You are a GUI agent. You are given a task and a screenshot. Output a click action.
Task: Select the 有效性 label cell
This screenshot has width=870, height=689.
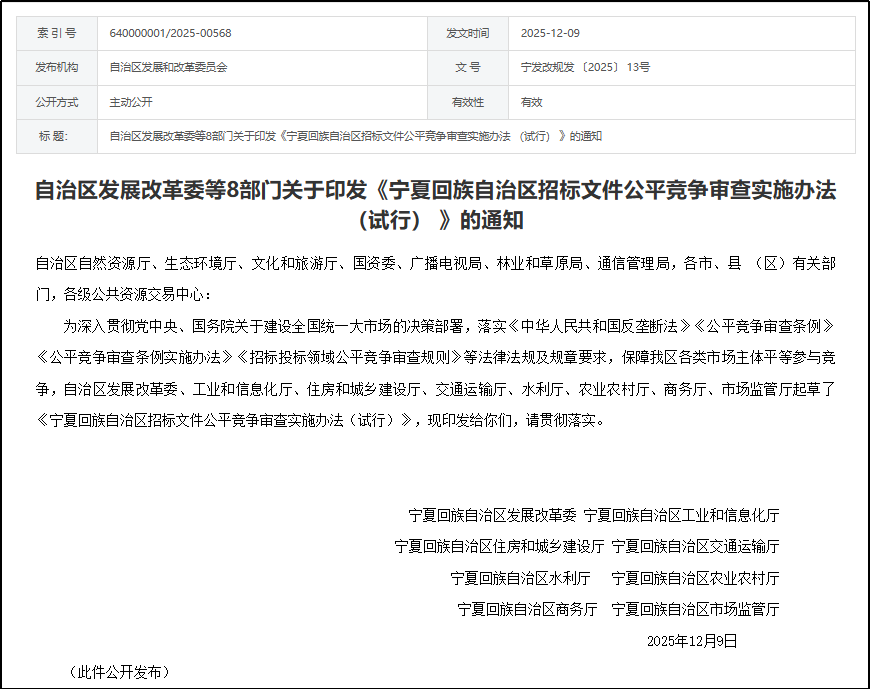(468, 101)
